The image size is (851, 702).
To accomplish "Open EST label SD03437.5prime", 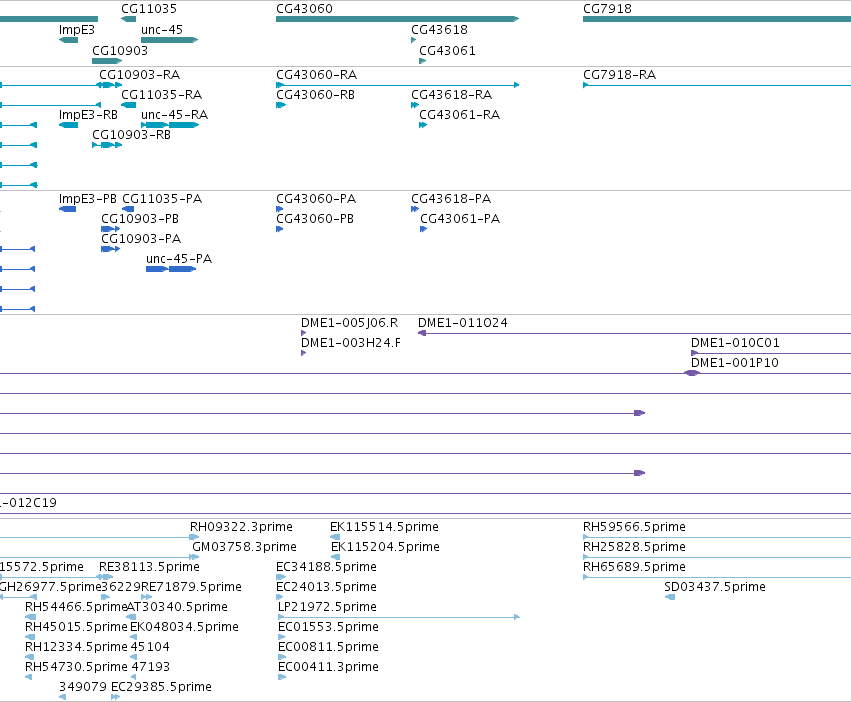I will [x=715, y=587].
